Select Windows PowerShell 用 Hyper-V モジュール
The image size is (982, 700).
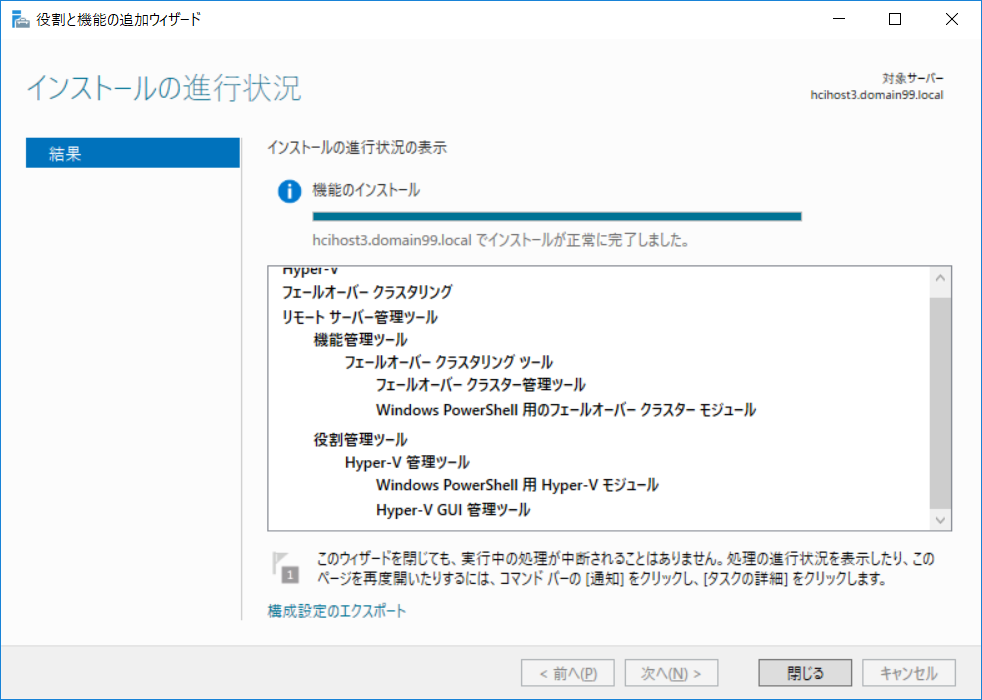pos(517,485)
